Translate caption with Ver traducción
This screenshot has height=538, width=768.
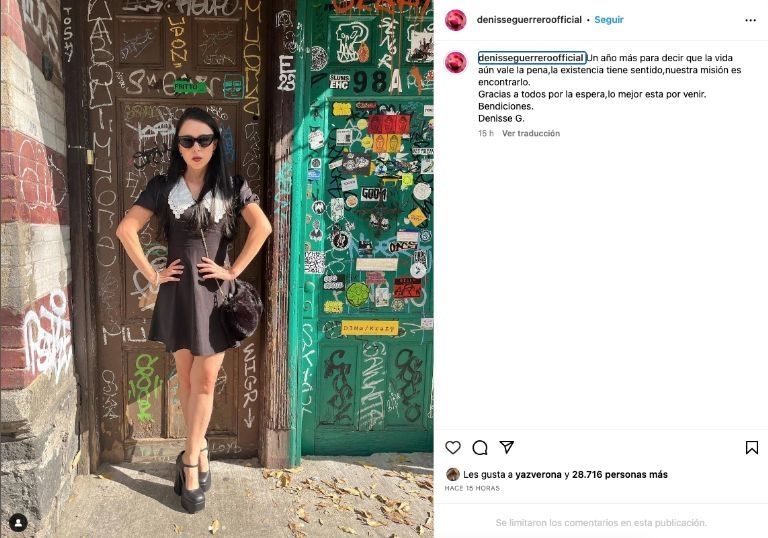(x=530, y=133)
